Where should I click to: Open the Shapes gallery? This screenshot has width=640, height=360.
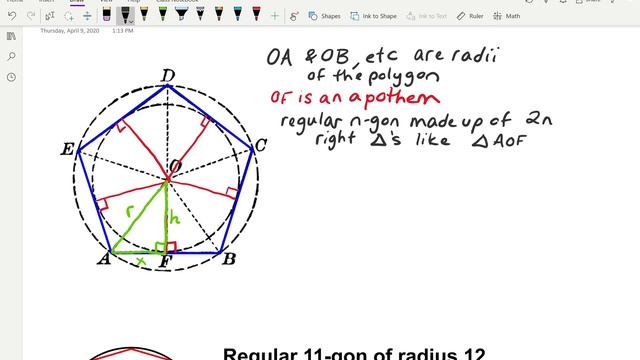(x=324, y=16)
